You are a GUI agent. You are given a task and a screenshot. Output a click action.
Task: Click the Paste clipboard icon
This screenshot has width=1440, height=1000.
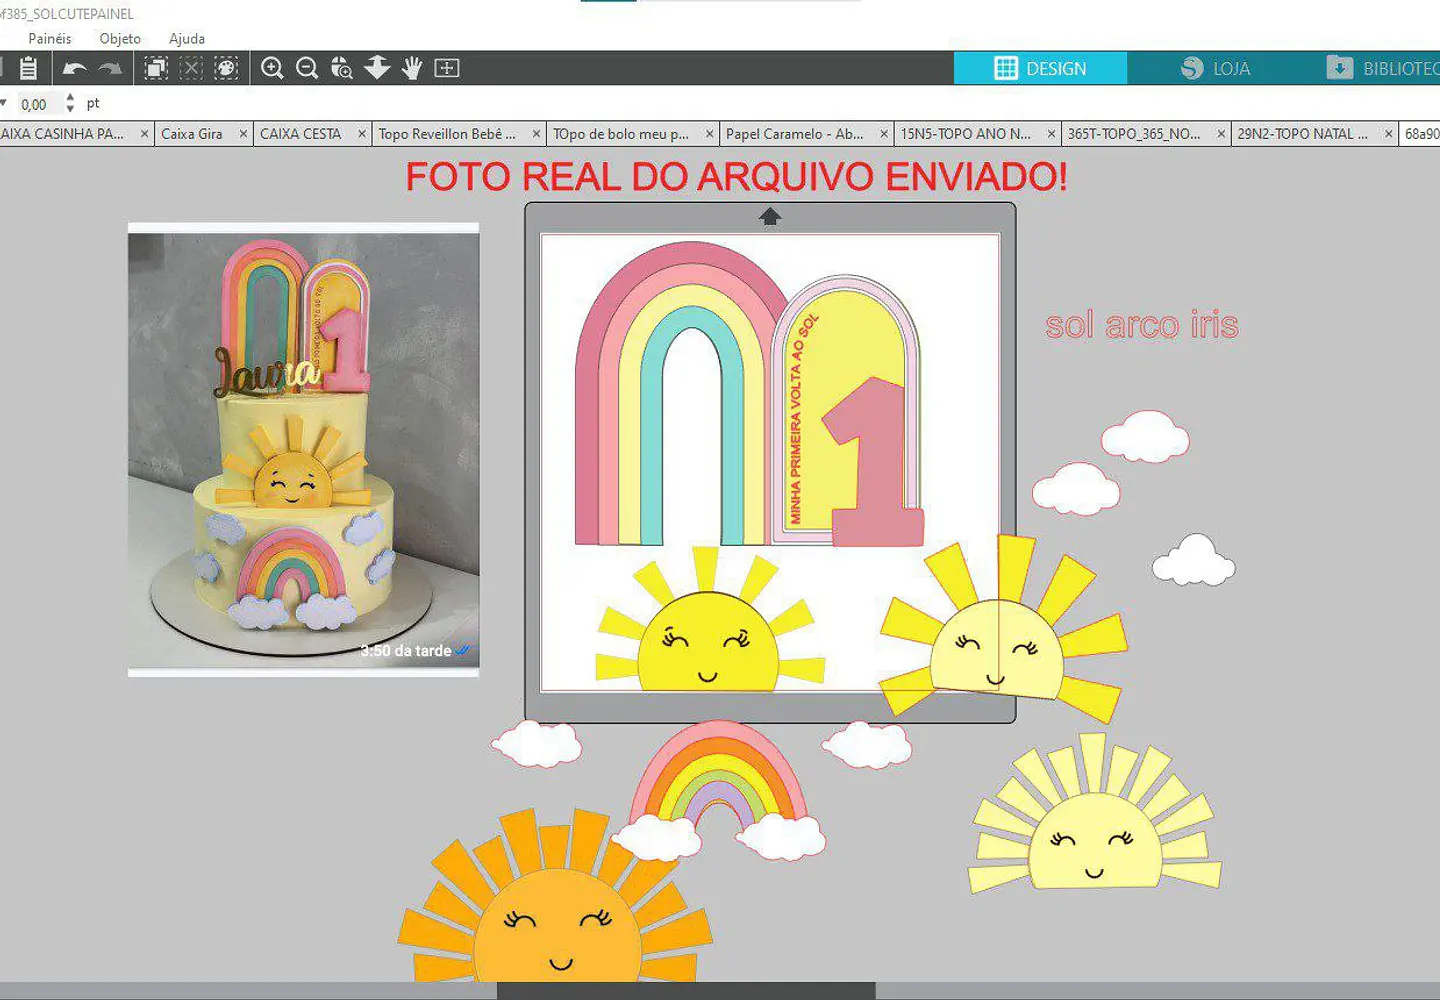tap(28, 68)
